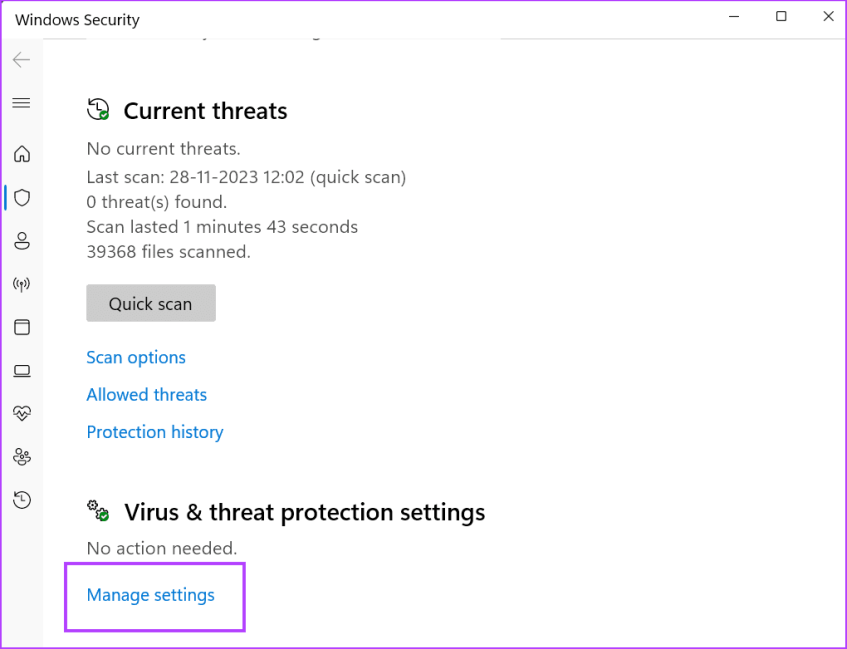Open Family options in the sidebar

pyautogui.click(x=22, y=456)
